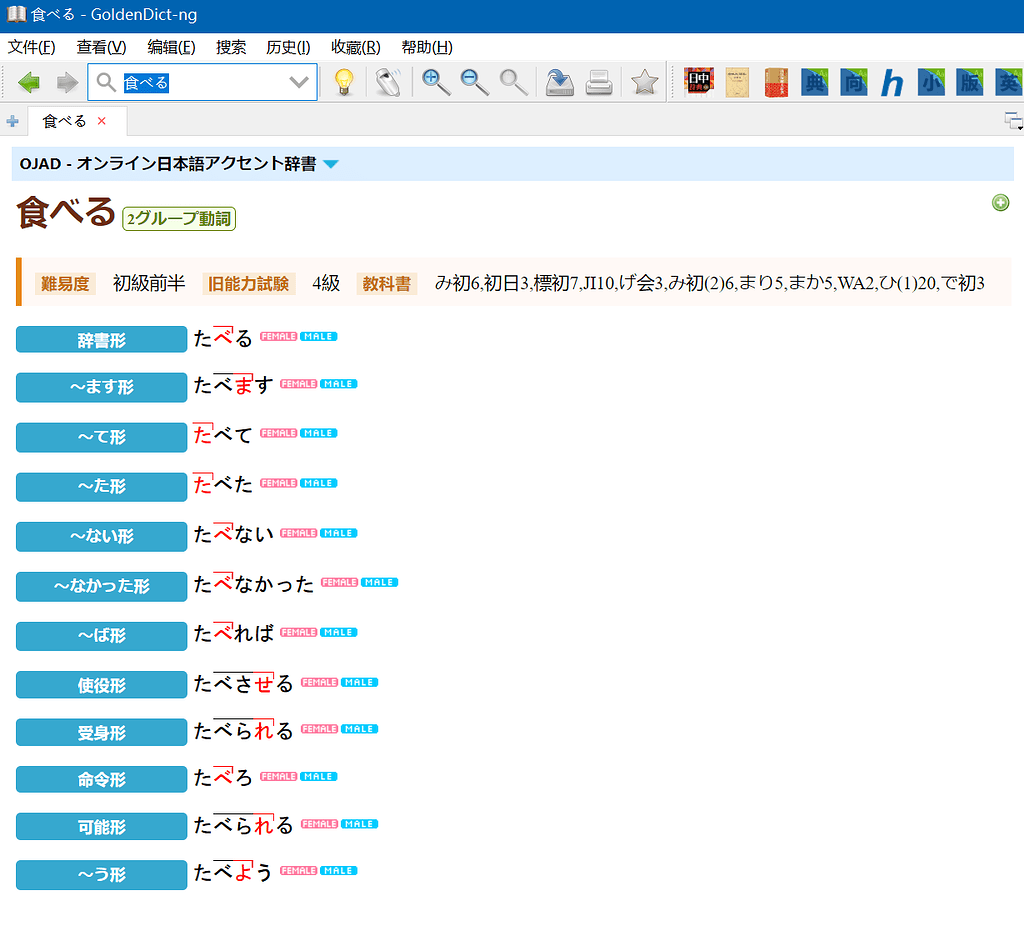Click the word たべさせる

pos(243,684)
